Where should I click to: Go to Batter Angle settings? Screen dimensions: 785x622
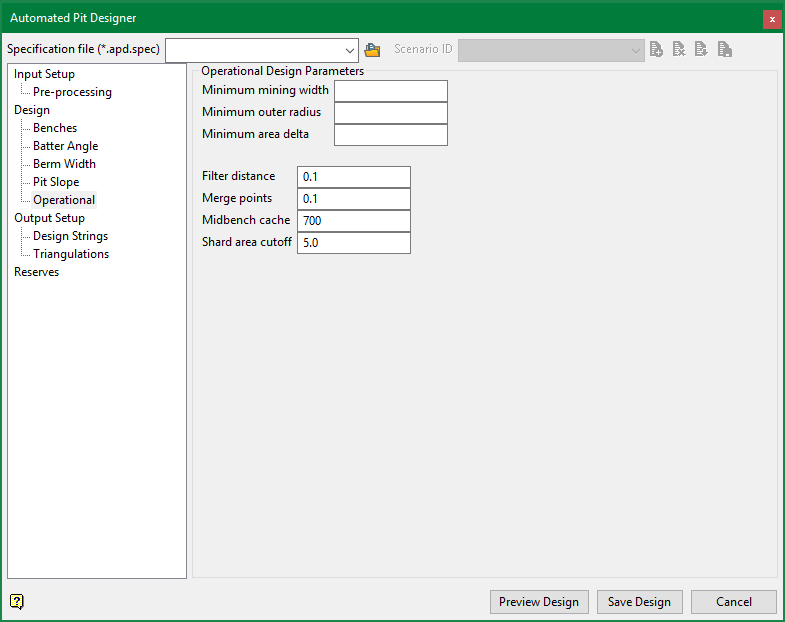coord(66,146)
